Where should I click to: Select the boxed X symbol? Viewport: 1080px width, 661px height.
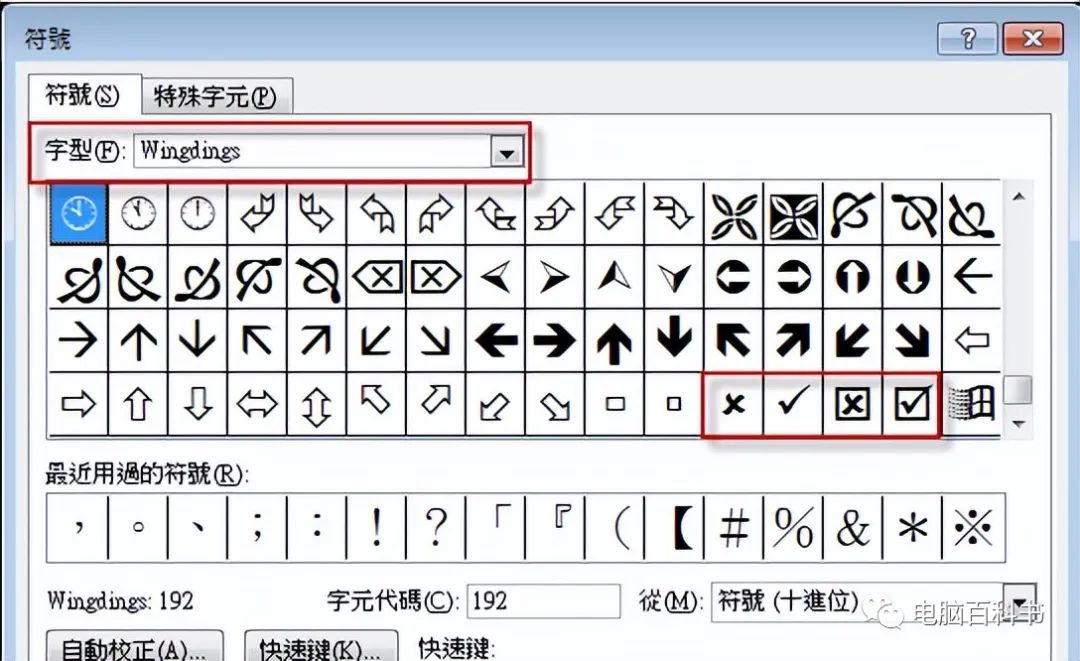(853, 403)
